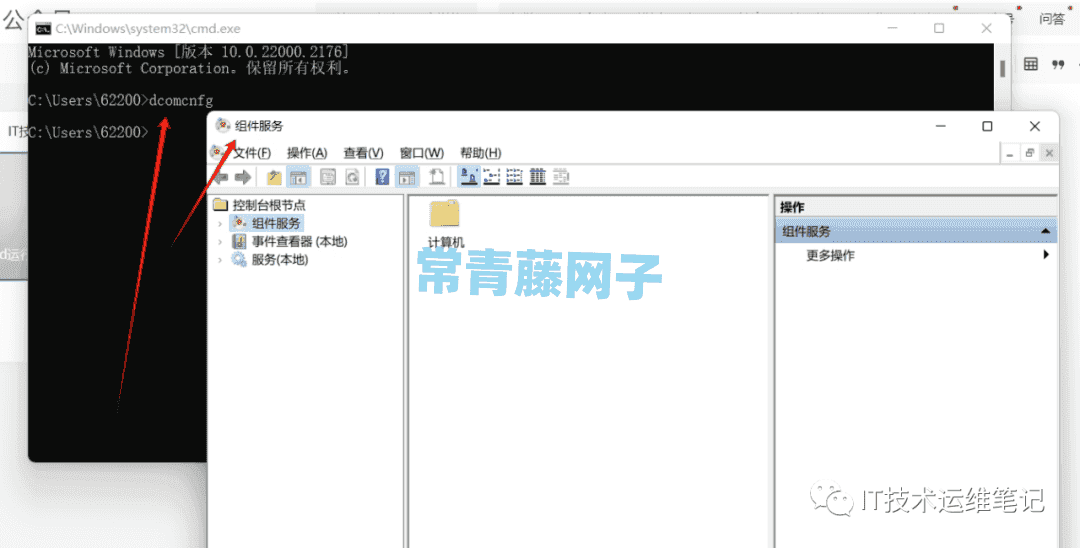This screenshot has height=548, width=1080.
Task: Open the 帮助(H) menu
Action: click(480, 153)
